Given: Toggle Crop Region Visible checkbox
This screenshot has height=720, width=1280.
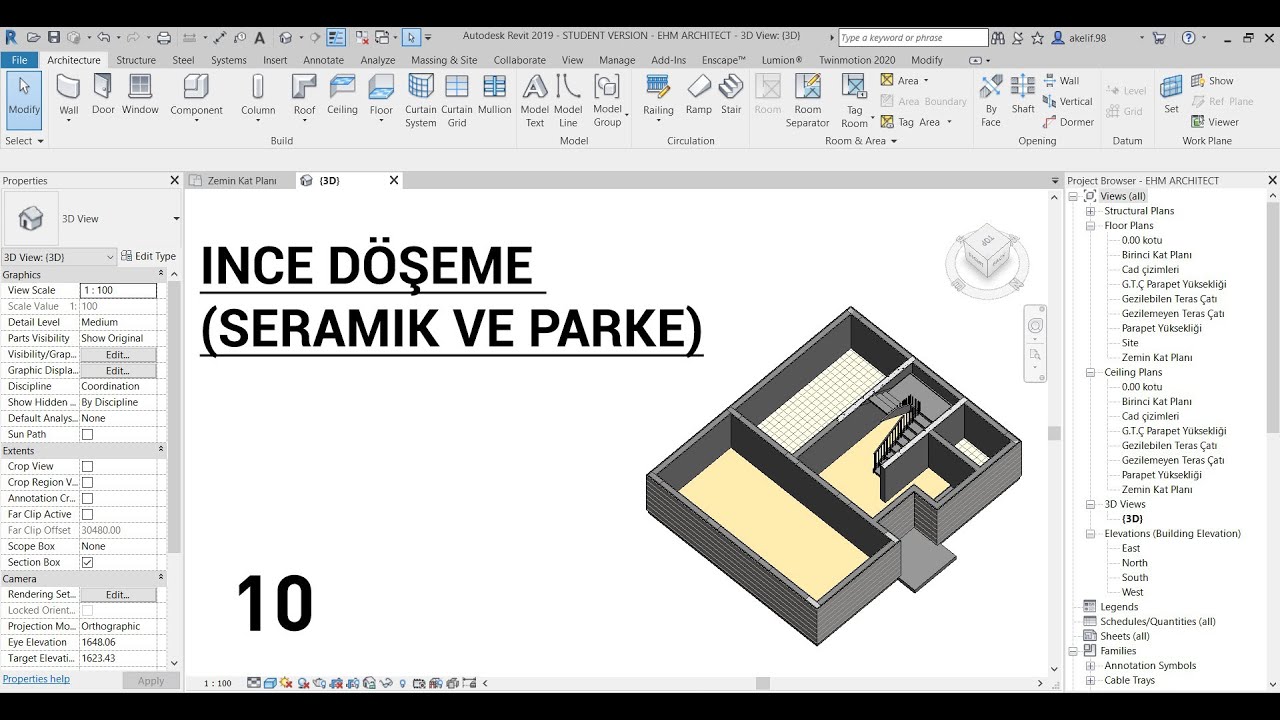Looking at the screenshot, I should click(x=87, y=482).
